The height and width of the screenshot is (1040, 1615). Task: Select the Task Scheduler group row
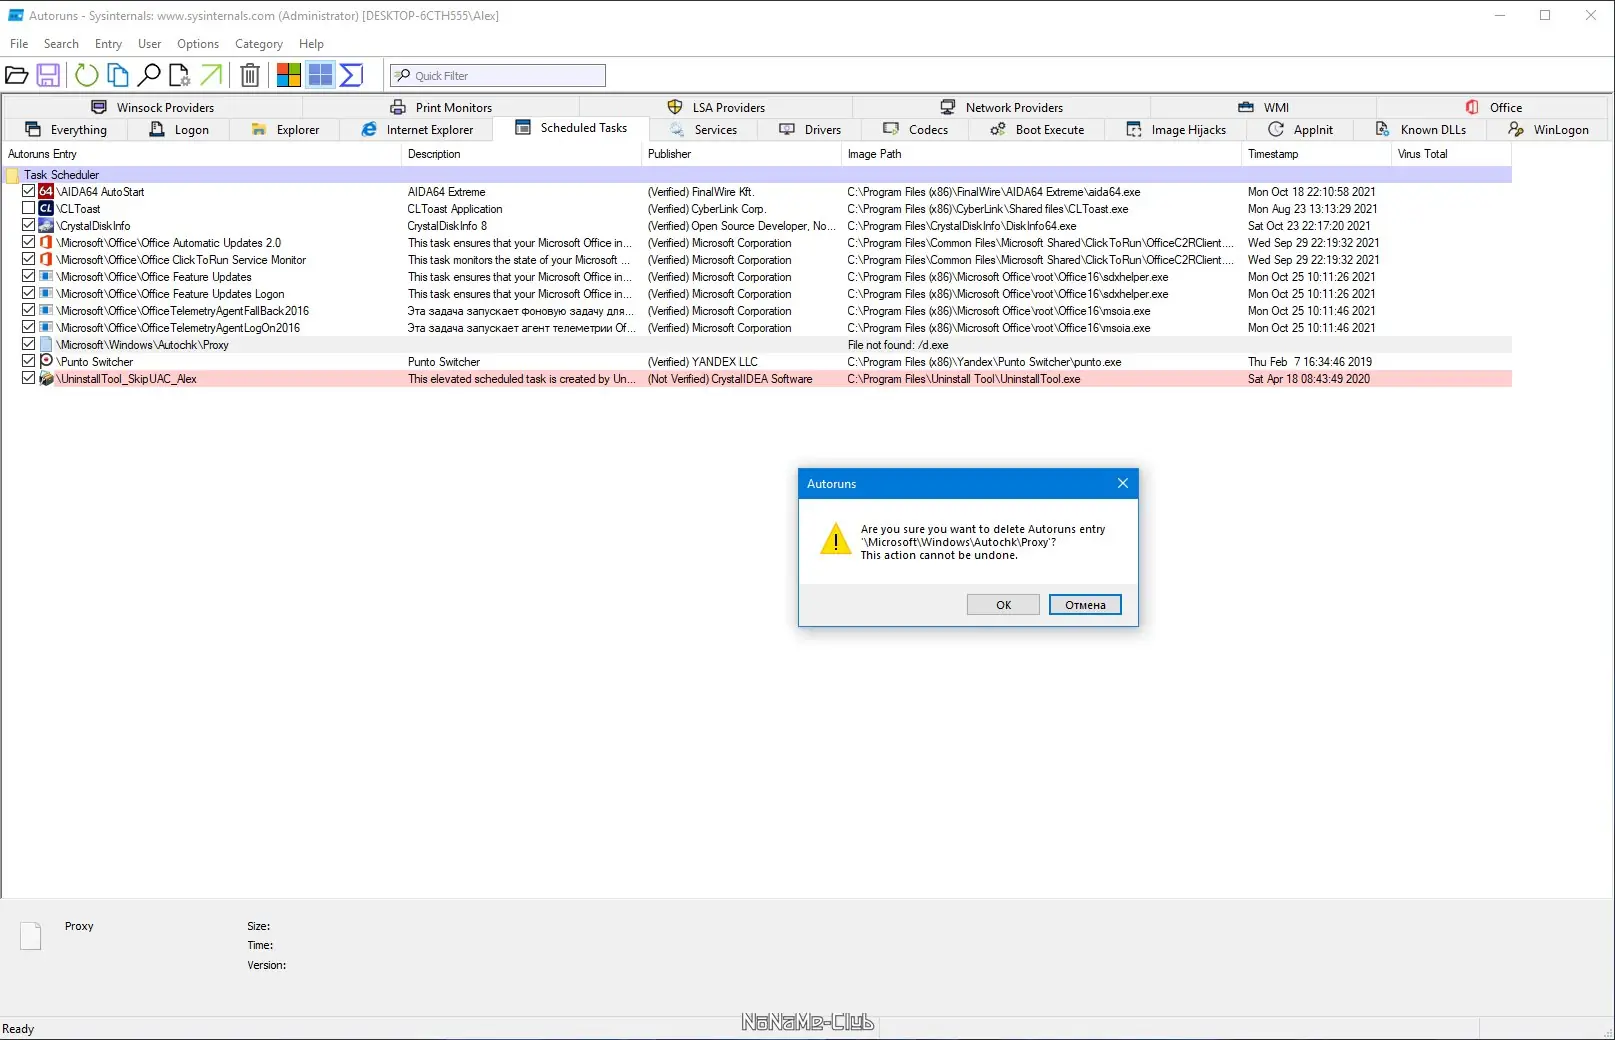[x=756, y=175]
